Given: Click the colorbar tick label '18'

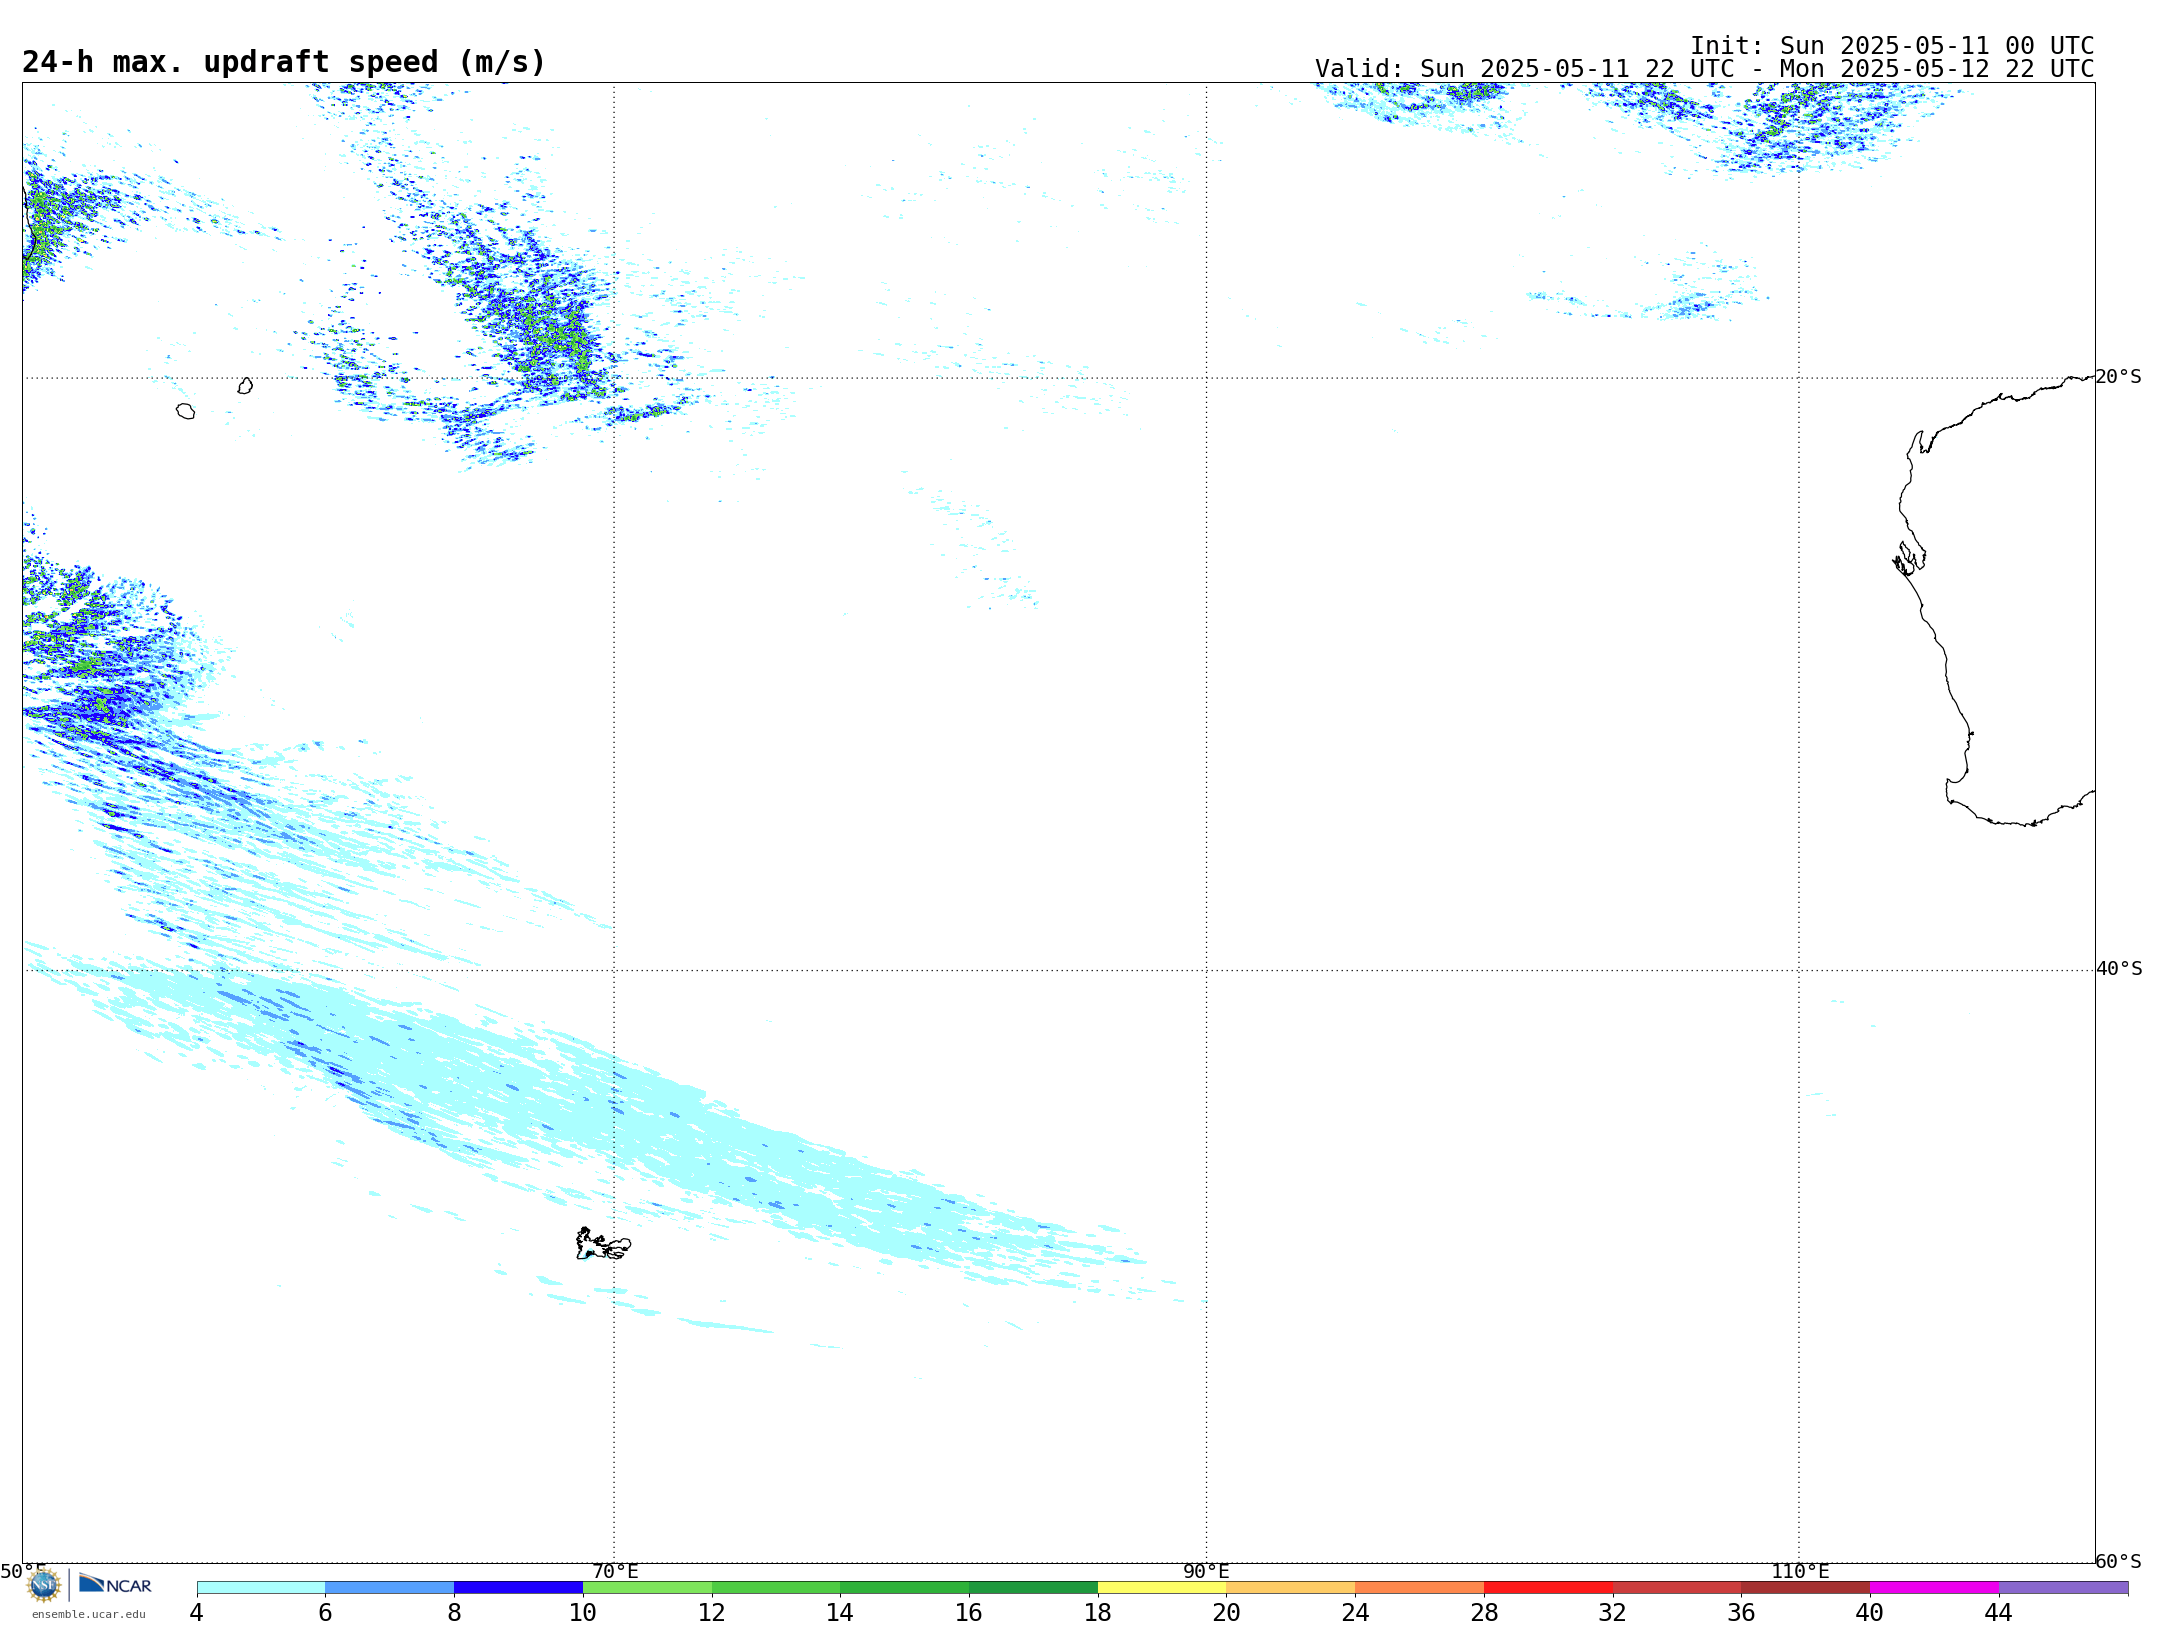Looking at the screenshot, I should pyautogui.click(x=1098, y=1613).
